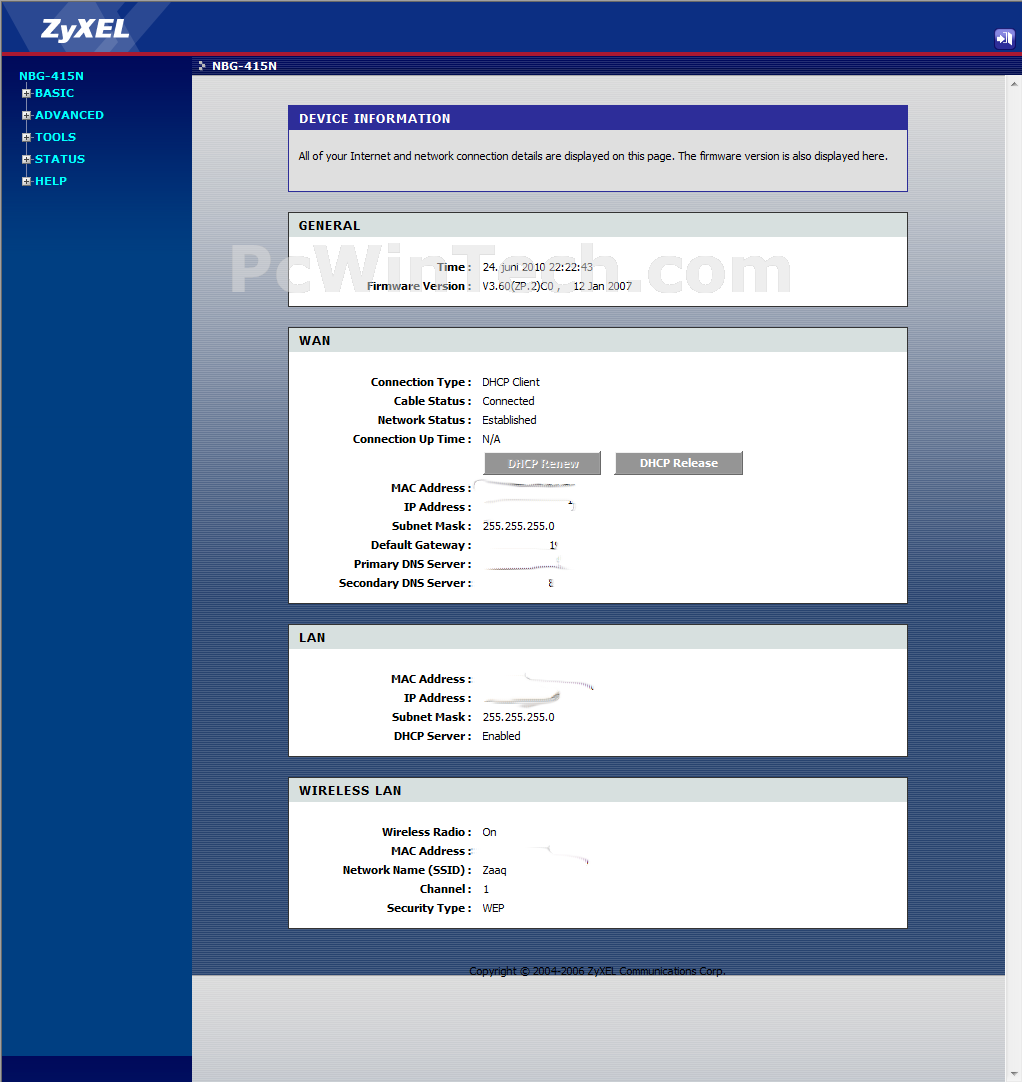Click the WAN section header
Viewport: 1022px width, 1082px height.
[x=598, y=340]
